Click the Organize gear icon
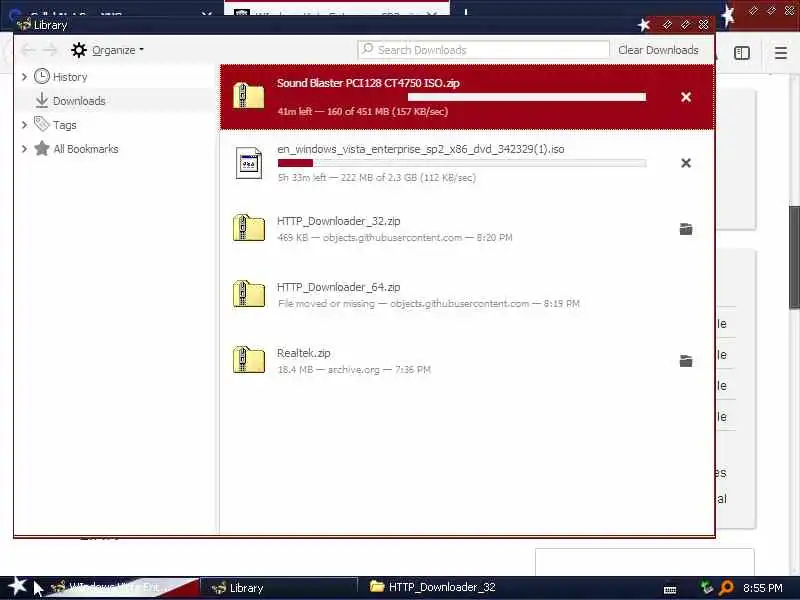This screenshot has height=600, width=800. point(79,50)
